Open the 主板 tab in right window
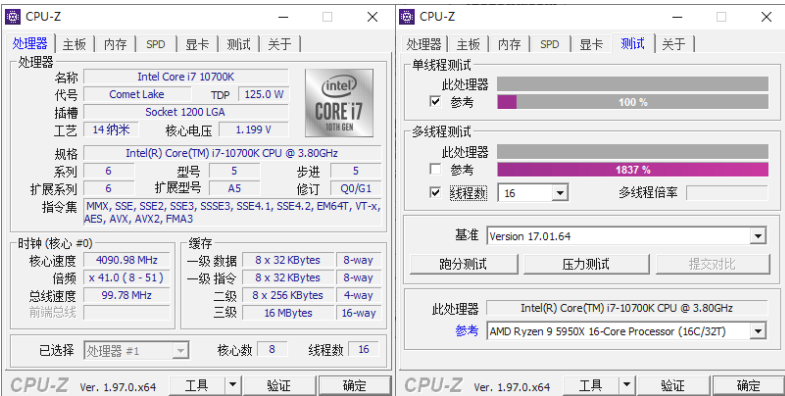 pyautogui.click(x=468, y=44)
